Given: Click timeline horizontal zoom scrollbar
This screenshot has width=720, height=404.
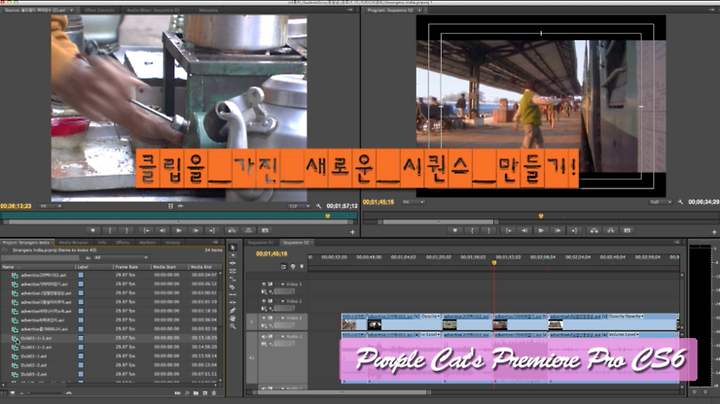Looking at the screenshot, I should click(x=343, y=393).
